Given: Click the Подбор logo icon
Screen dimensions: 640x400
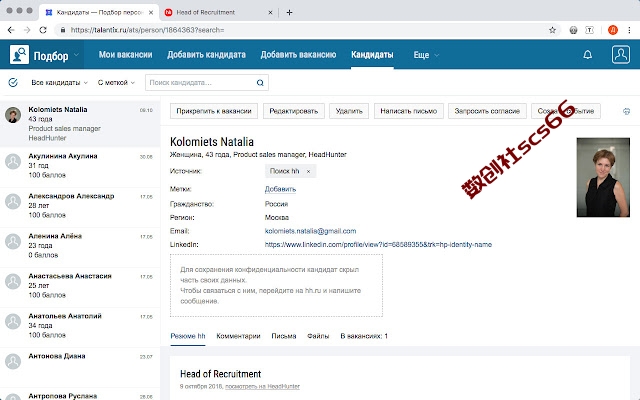Looking at the screenshot, I should pos(19,54).
